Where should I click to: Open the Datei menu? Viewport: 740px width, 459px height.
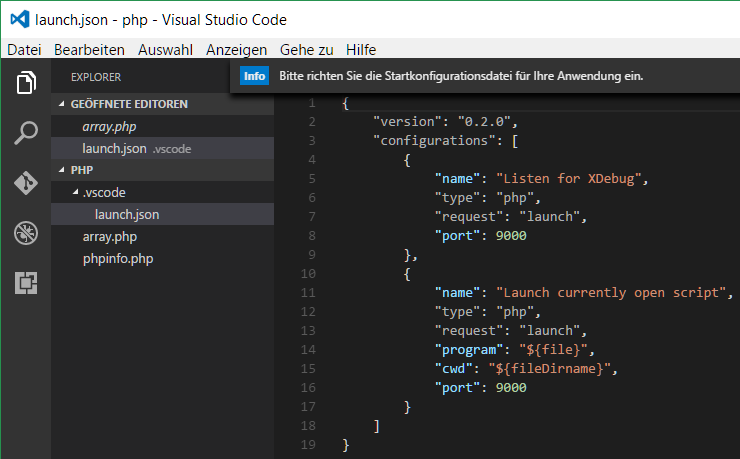24,49
